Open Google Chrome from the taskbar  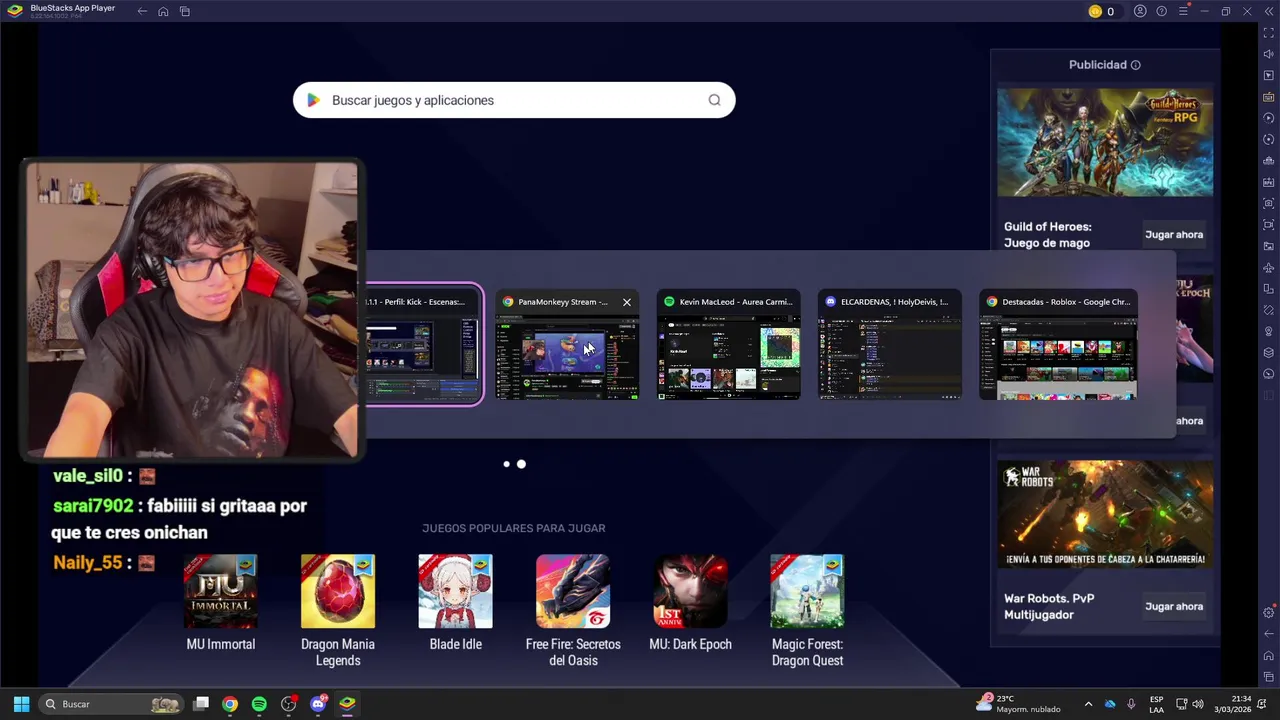point(230,704)
